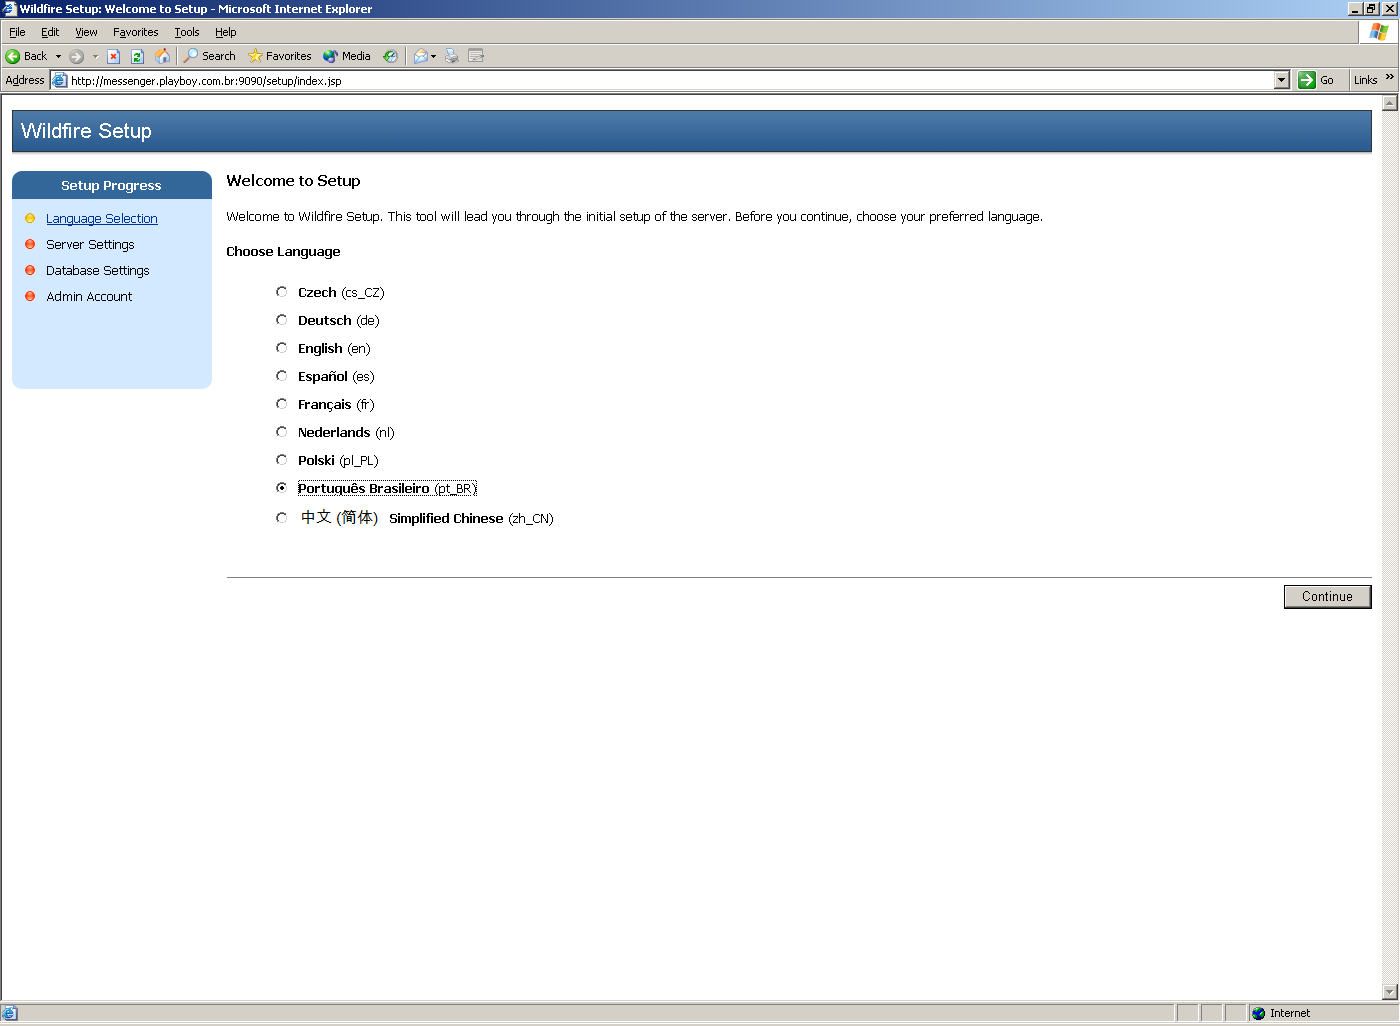The height and width of the screenshot is (1026, 1400).
Task: Click the page icon in address bar
Action: pyautogui.click(x=59, y=80)
